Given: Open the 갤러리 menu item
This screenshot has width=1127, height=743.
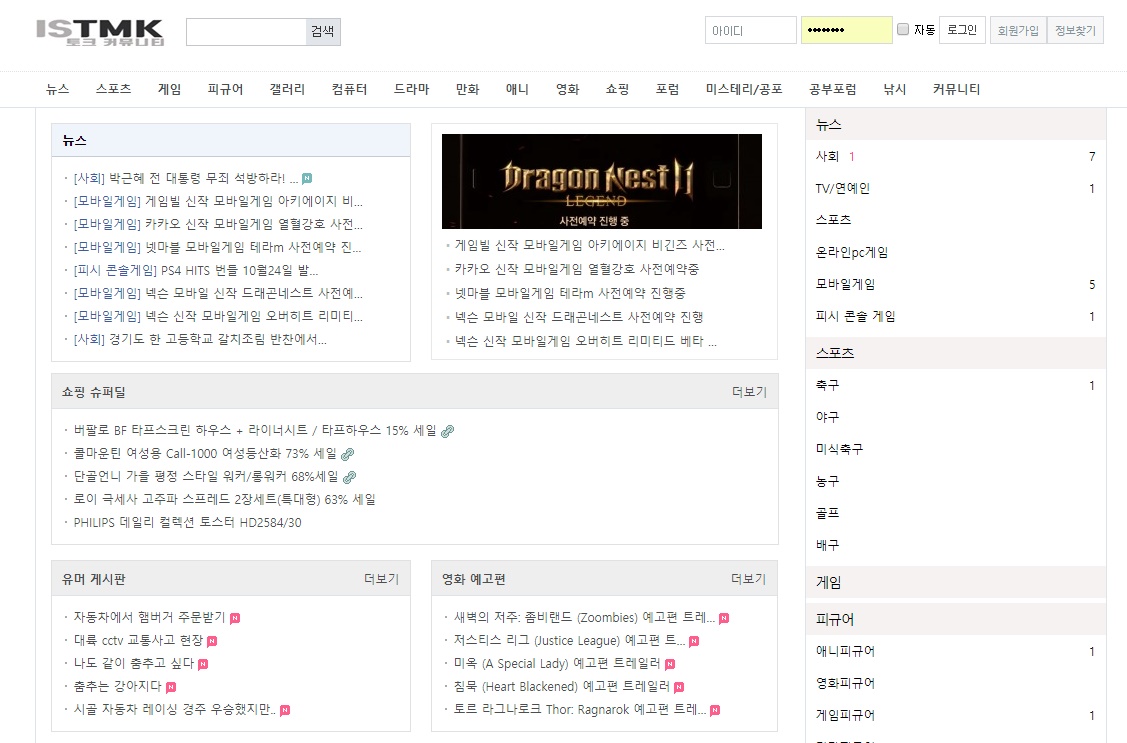Looking at the screenshot, I should pyautogui.click(x=287, y=89).
